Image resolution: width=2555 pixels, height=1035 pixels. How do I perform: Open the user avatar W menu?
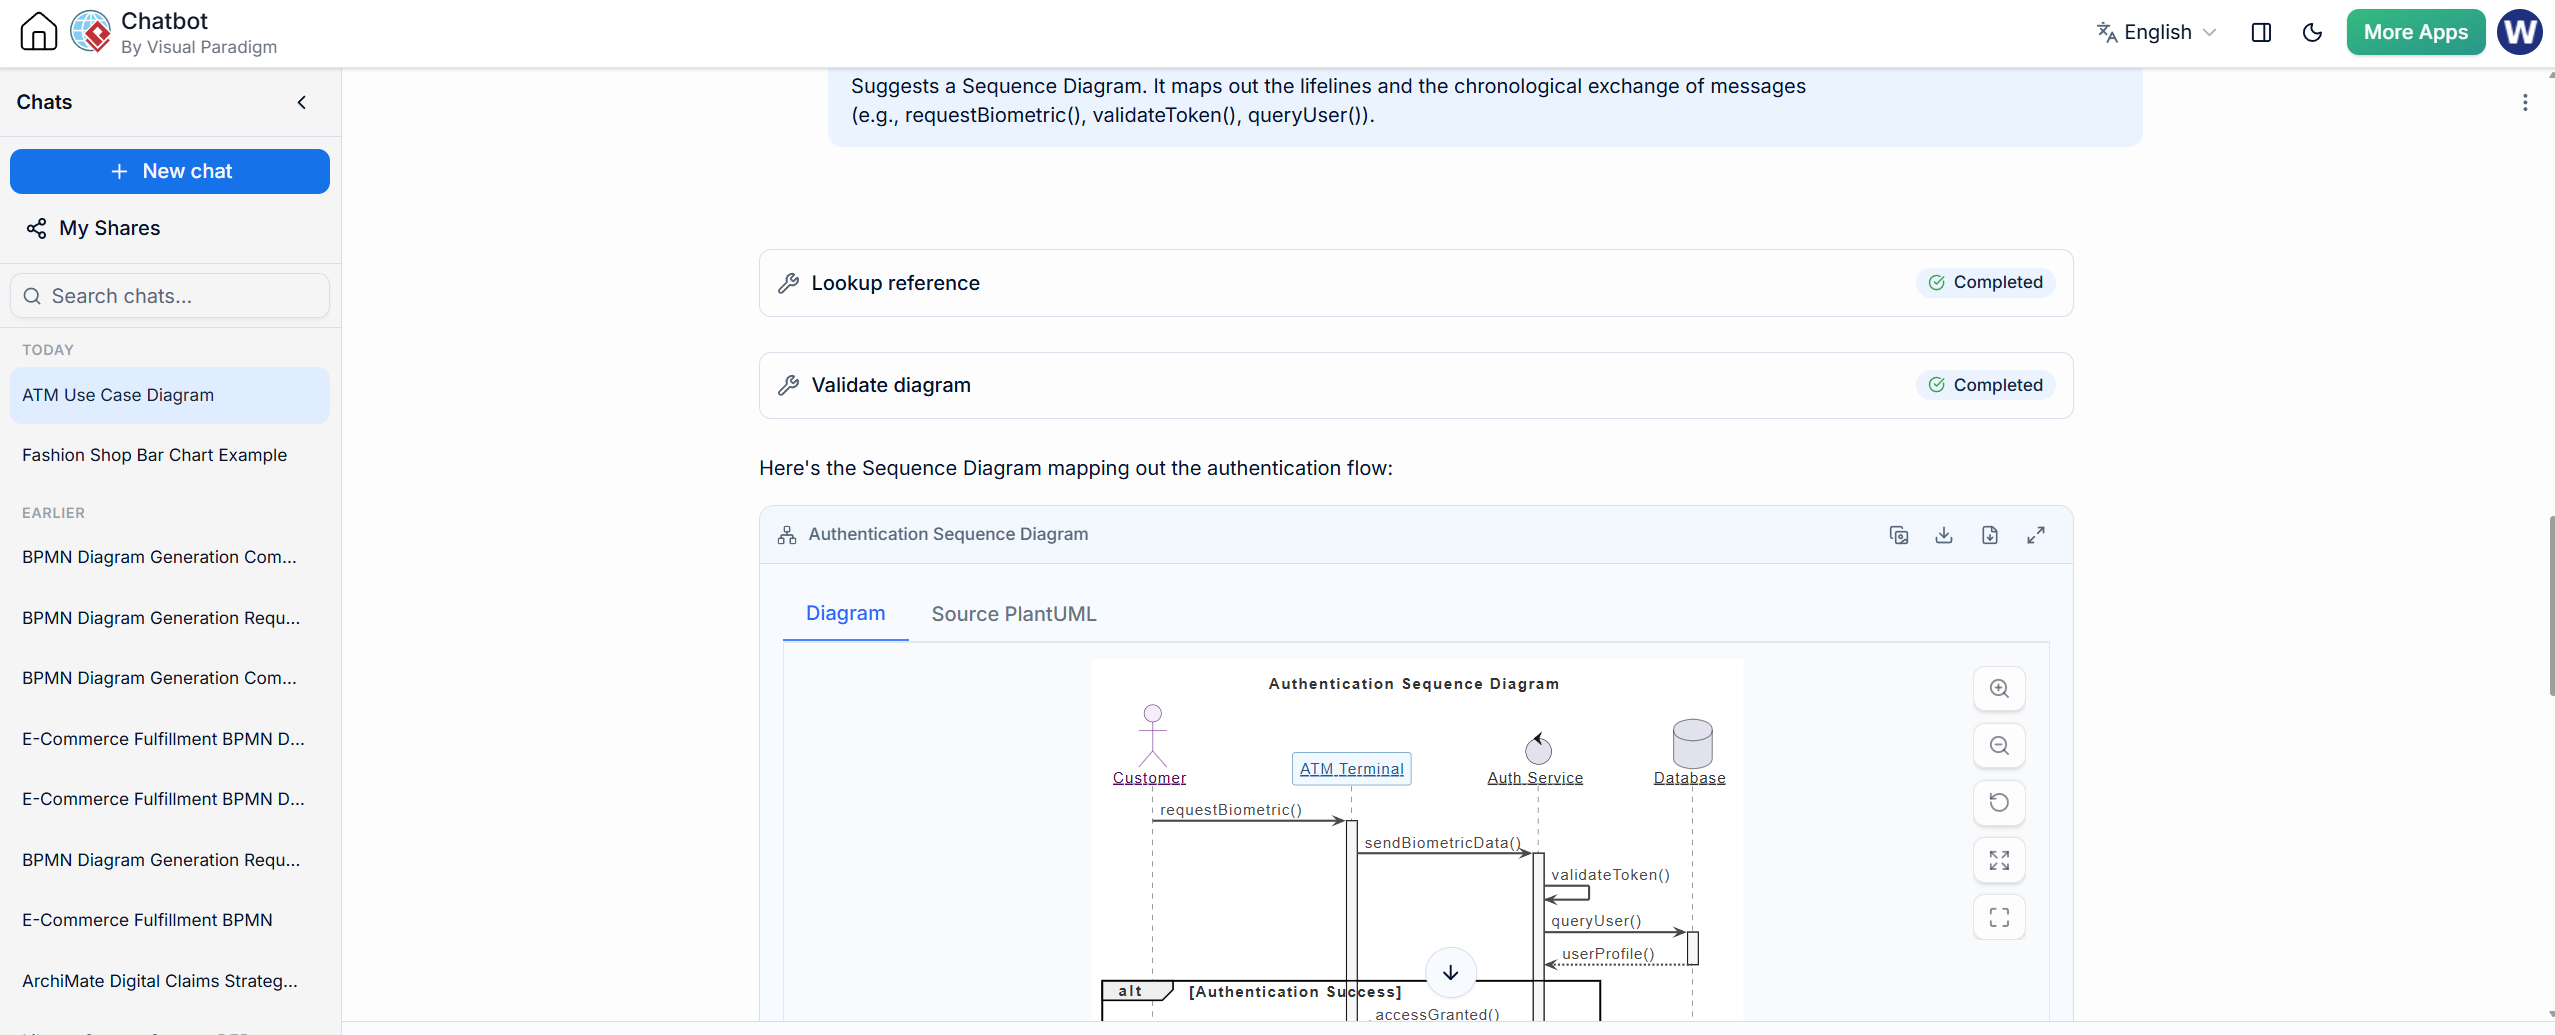pyautogui.click(x=2519, y=32)
